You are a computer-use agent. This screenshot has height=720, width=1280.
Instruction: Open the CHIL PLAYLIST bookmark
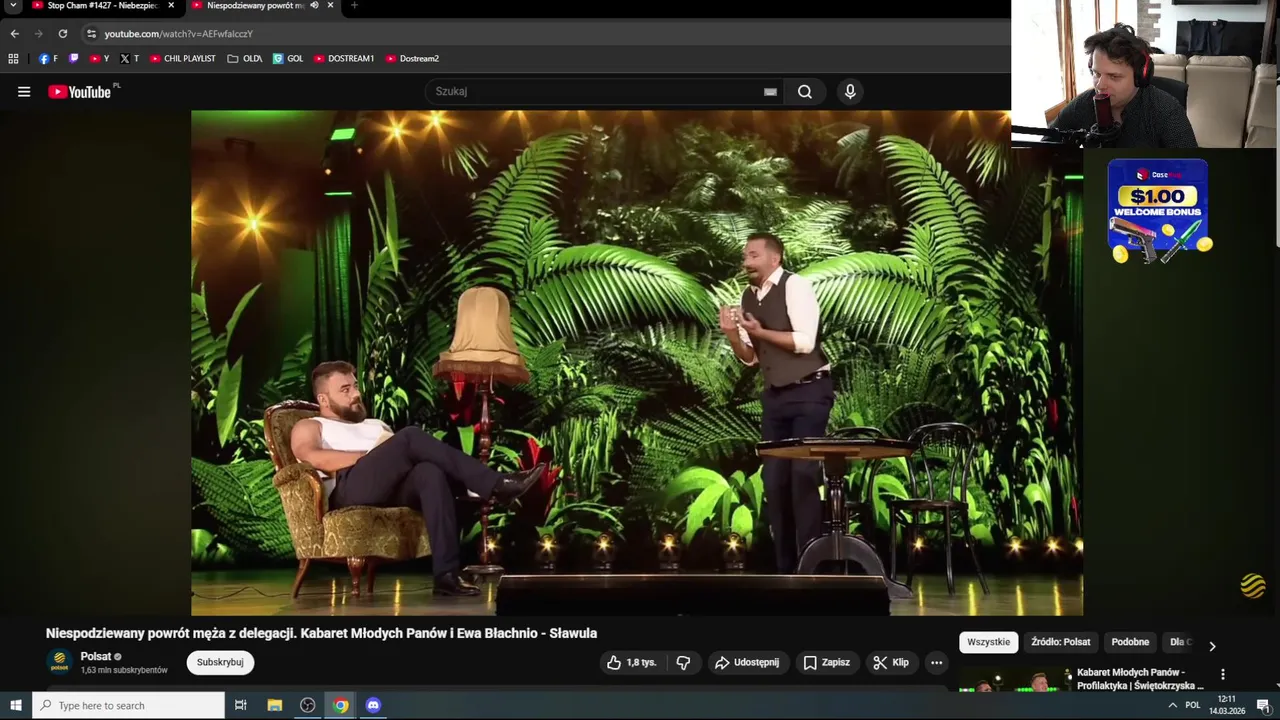pos(182,59)
